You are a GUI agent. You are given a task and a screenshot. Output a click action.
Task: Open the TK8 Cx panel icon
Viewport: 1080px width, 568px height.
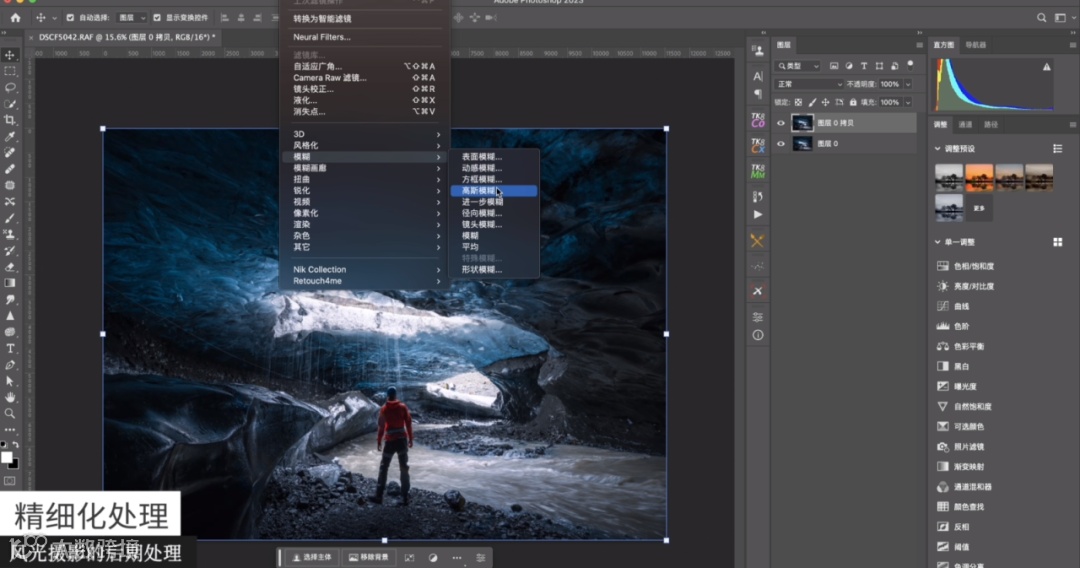[x=758, y=145]
